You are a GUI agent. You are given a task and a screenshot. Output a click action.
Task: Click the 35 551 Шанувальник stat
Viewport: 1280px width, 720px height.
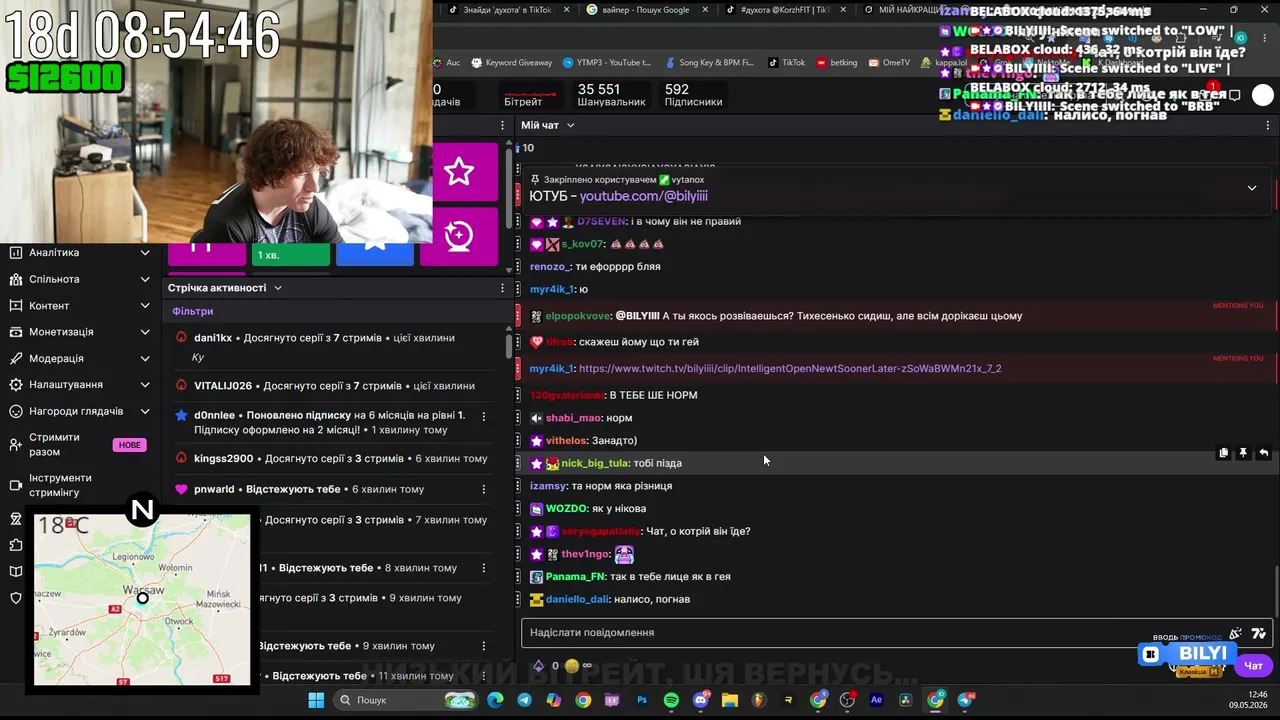[x=611, y=95]
